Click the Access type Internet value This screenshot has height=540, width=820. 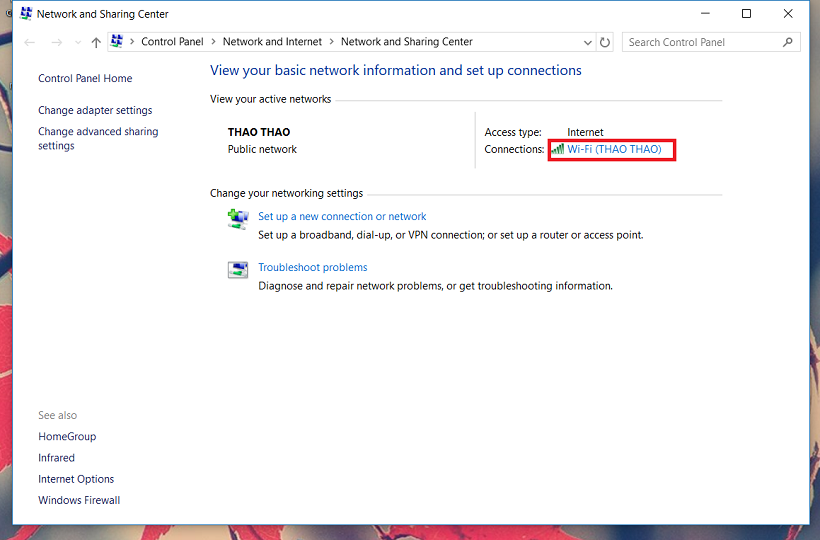pos(585,132)
